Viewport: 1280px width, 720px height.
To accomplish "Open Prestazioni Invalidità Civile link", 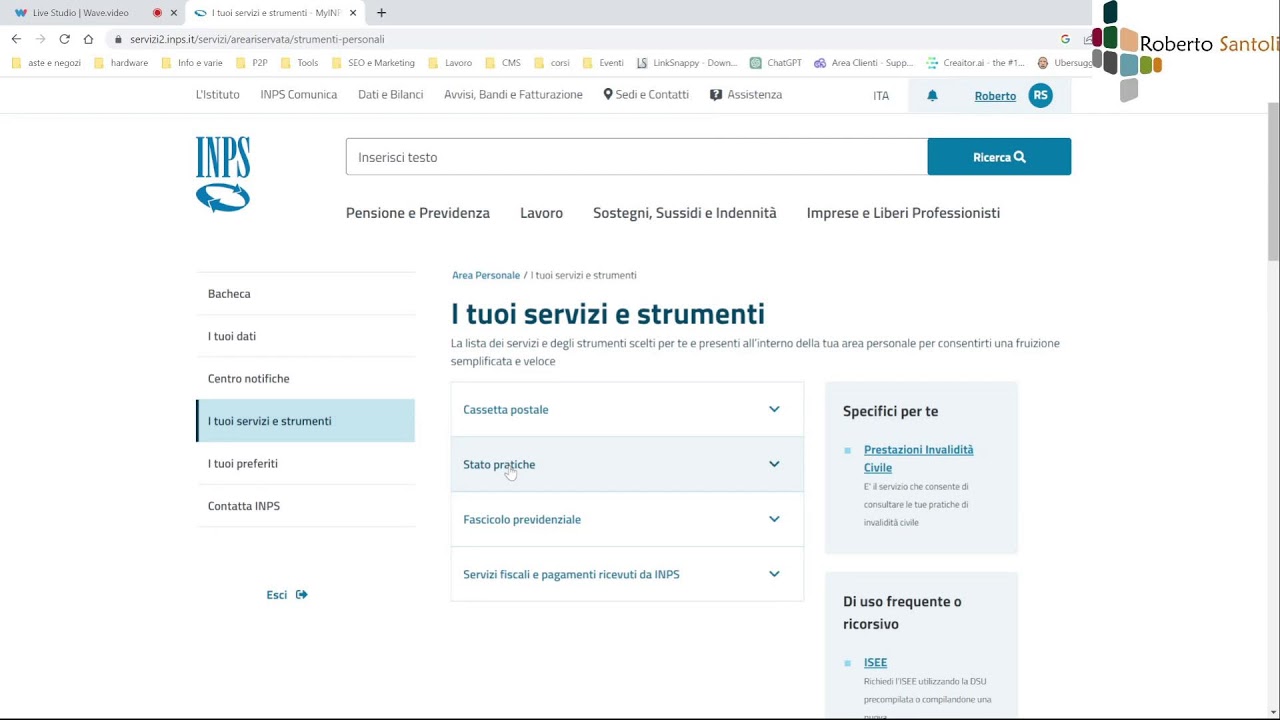I will 918,459.
